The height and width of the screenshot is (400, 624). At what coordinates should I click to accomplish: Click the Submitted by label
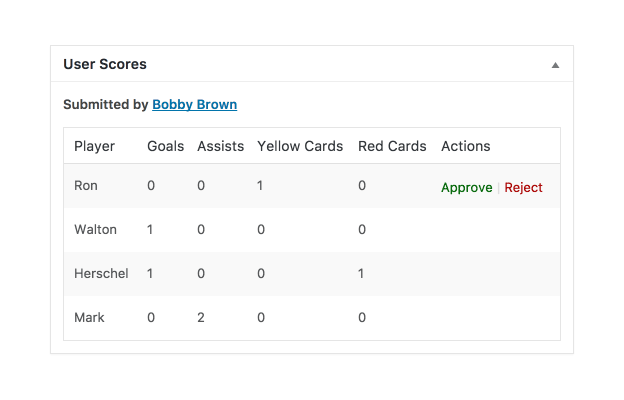pos(105,104)
